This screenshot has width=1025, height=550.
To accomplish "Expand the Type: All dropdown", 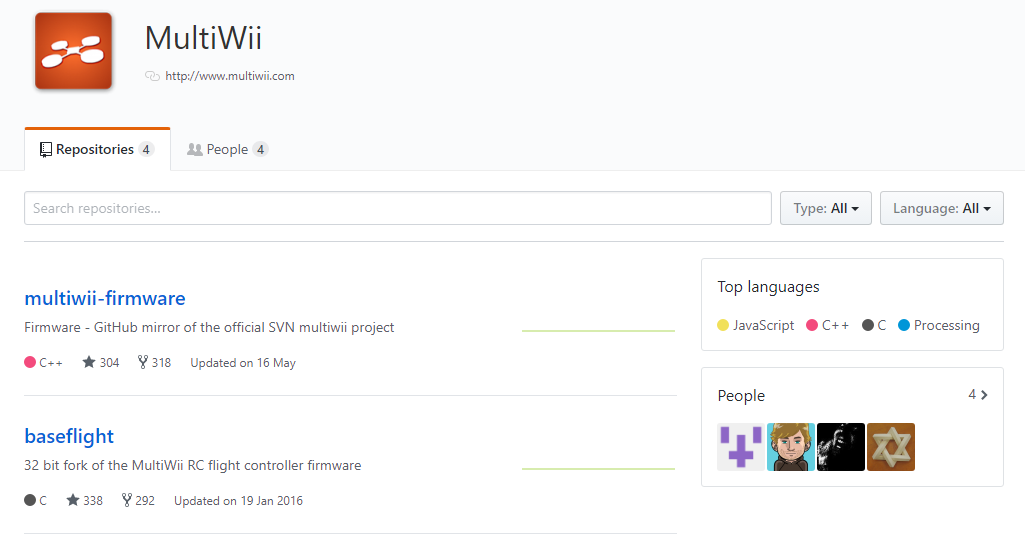I will tap(826, 208).
